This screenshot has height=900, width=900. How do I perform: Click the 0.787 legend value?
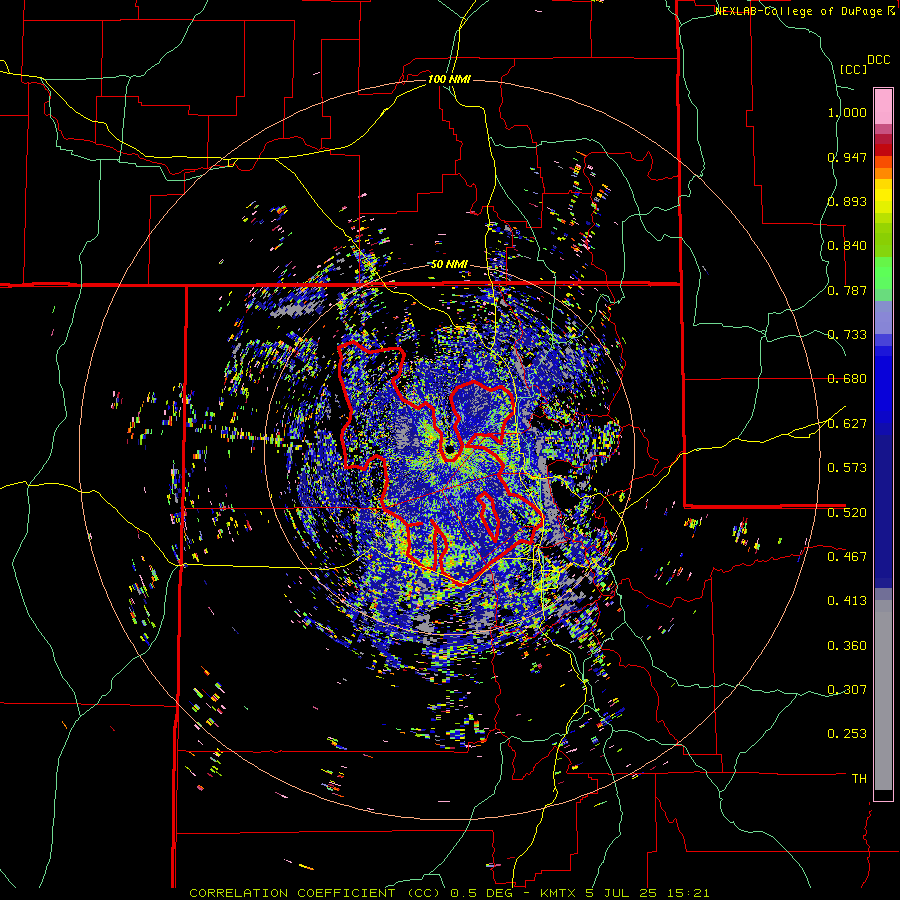847,290
